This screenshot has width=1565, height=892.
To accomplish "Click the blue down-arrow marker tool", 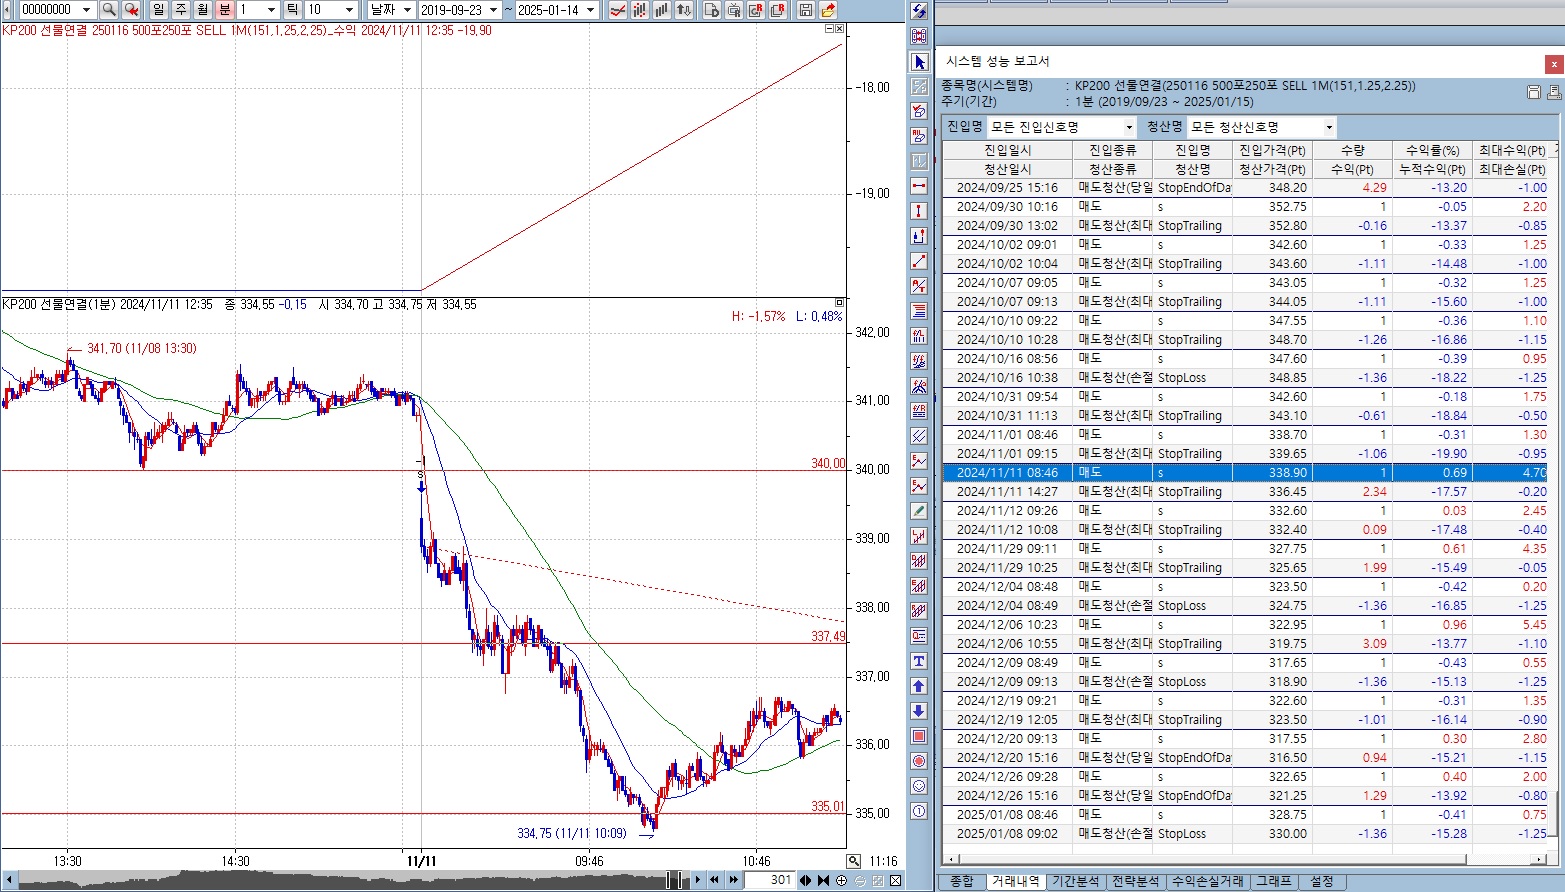I will pyautogui.click(x=919, y=711).
